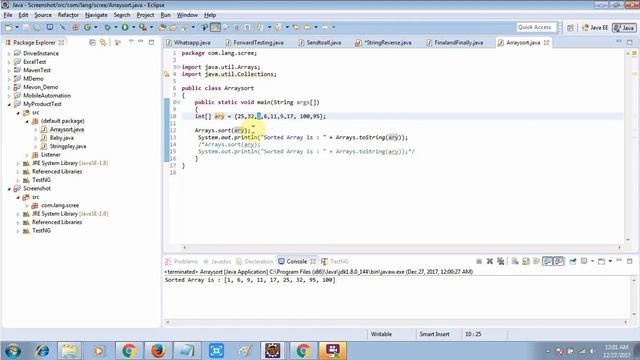
Task: Open the Refactor menu
Action: [x=68, y=15]
